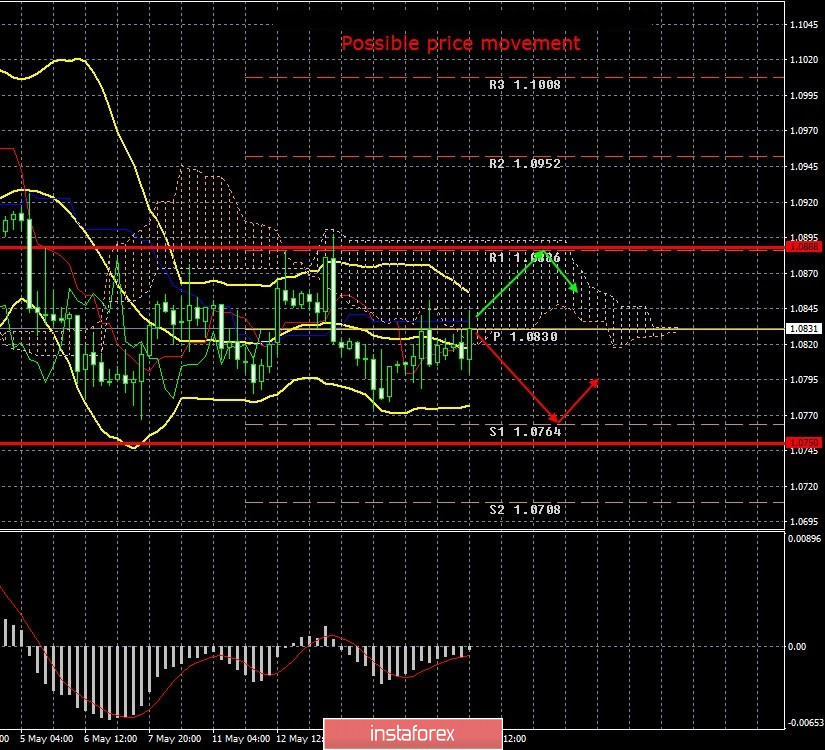Click the R2 1.0952 resistance label
The image size is (825, 750).
coord(525,164)
